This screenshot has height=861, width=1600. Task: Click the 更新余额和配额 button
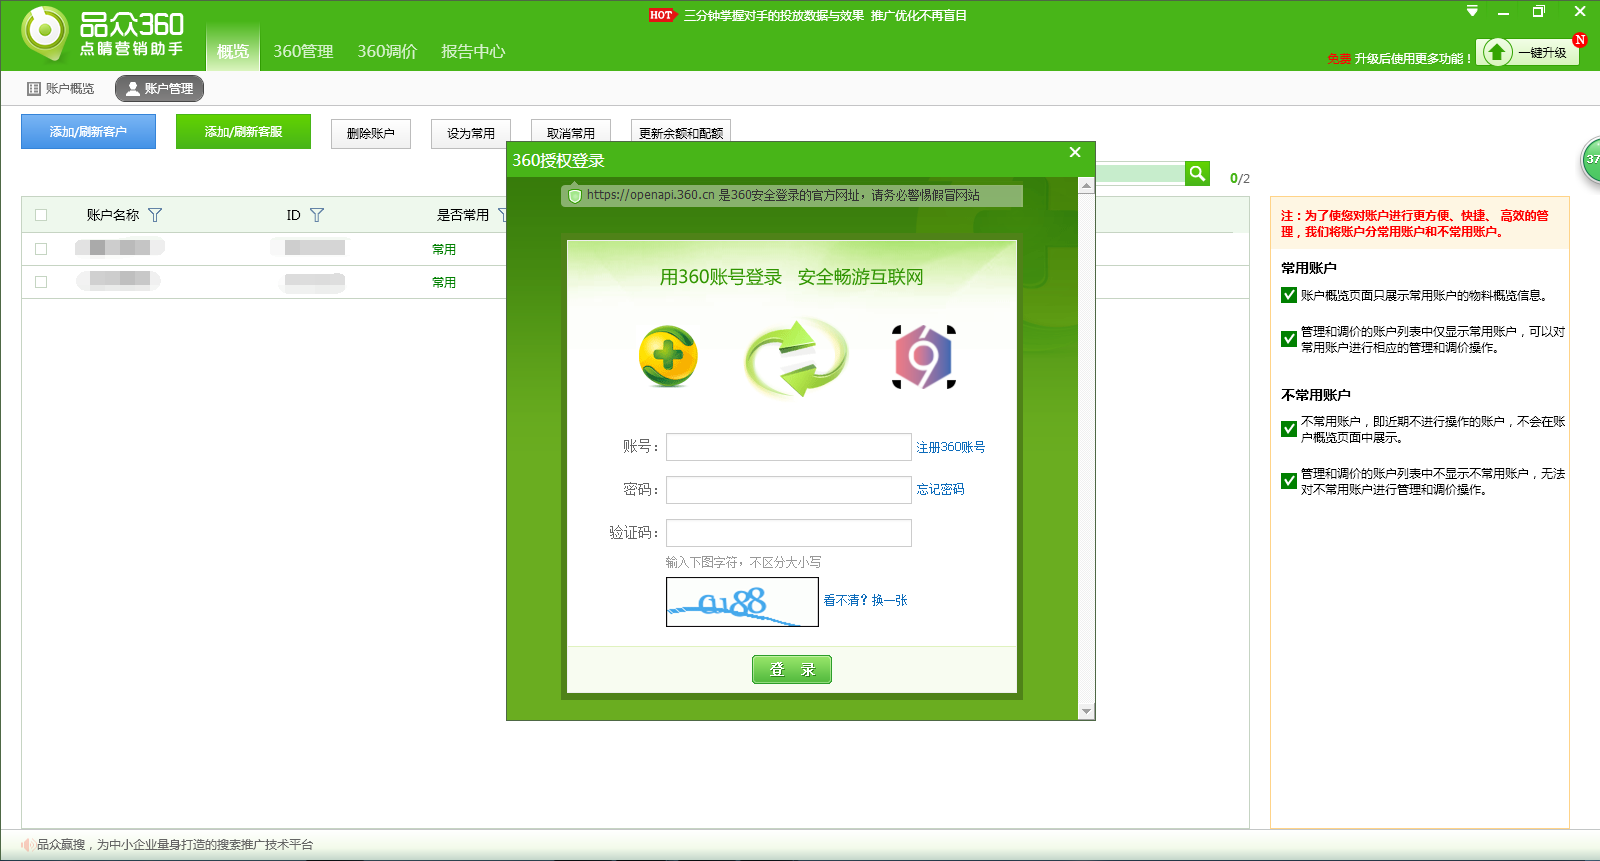pyautogui.click(x=681, y=133)
